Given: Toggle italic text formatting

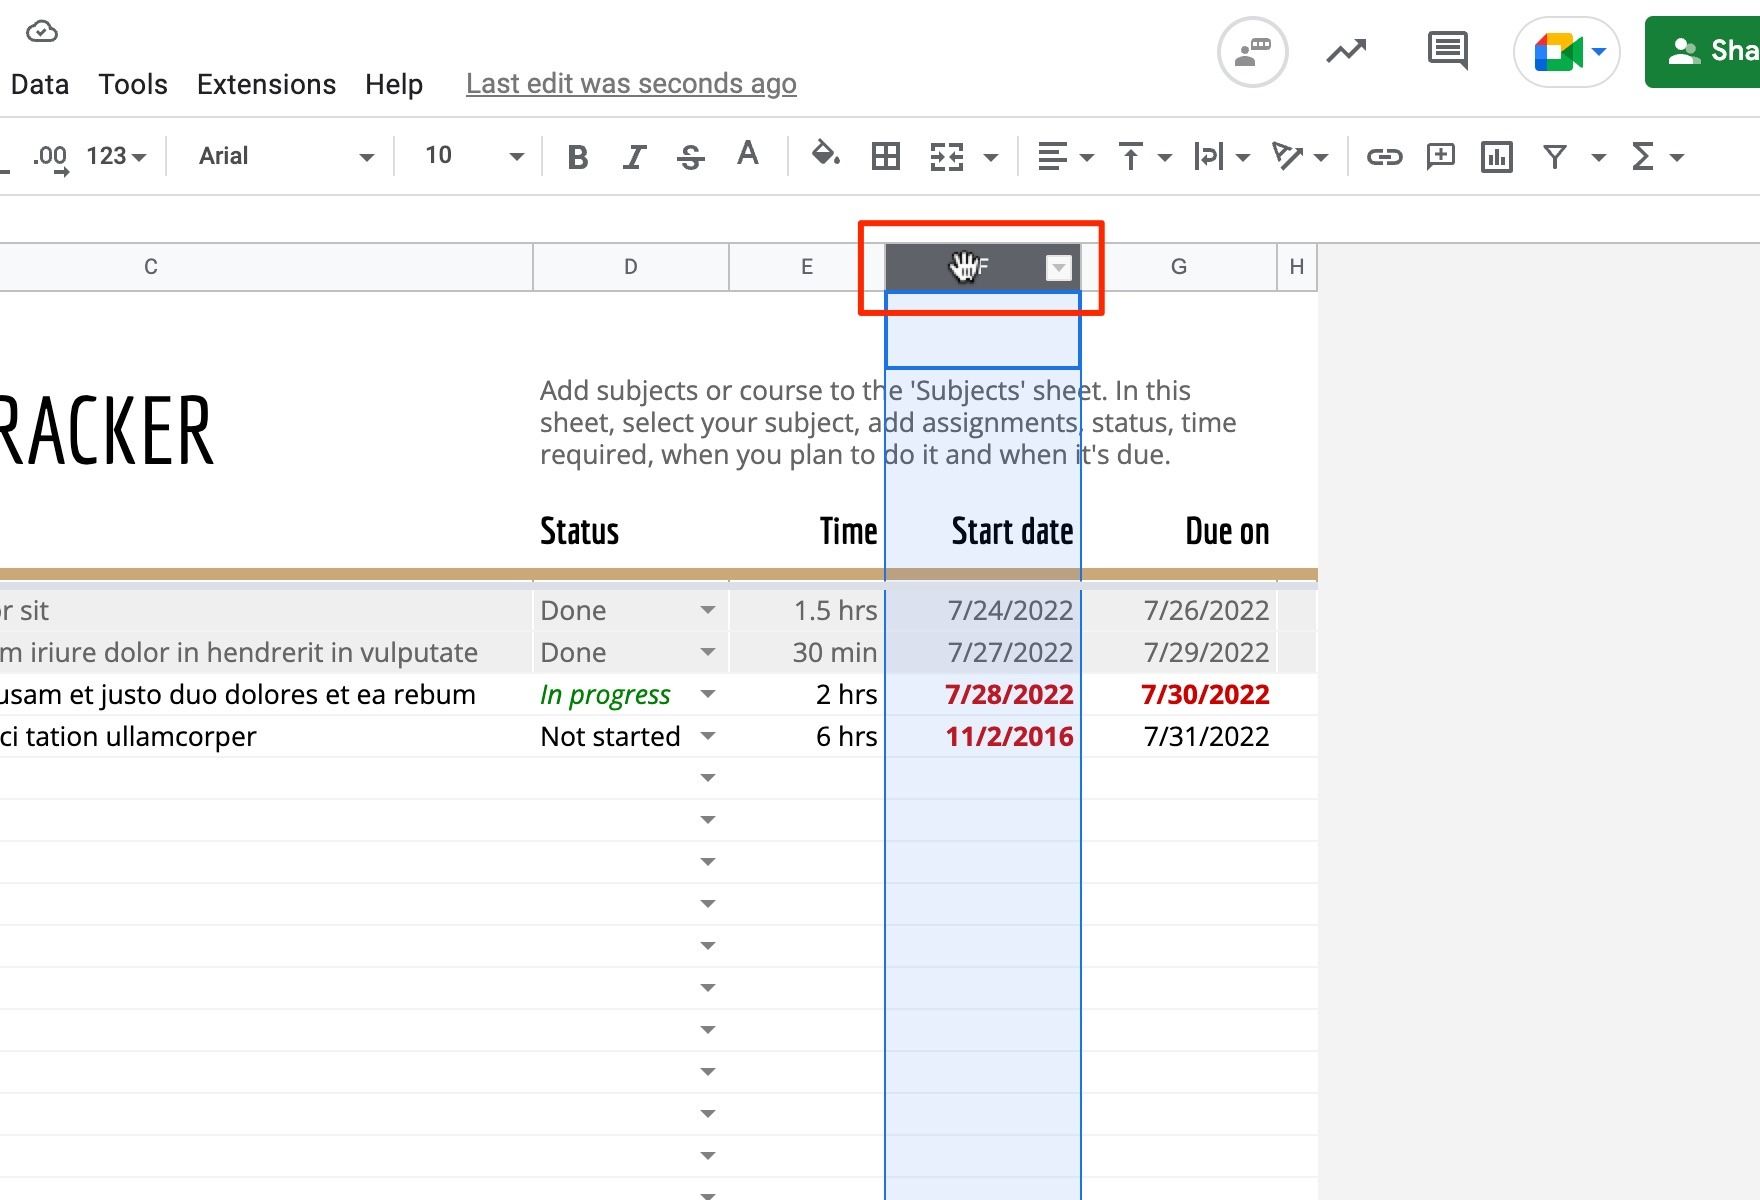Looking at the screenshot, I should [634, 157].
